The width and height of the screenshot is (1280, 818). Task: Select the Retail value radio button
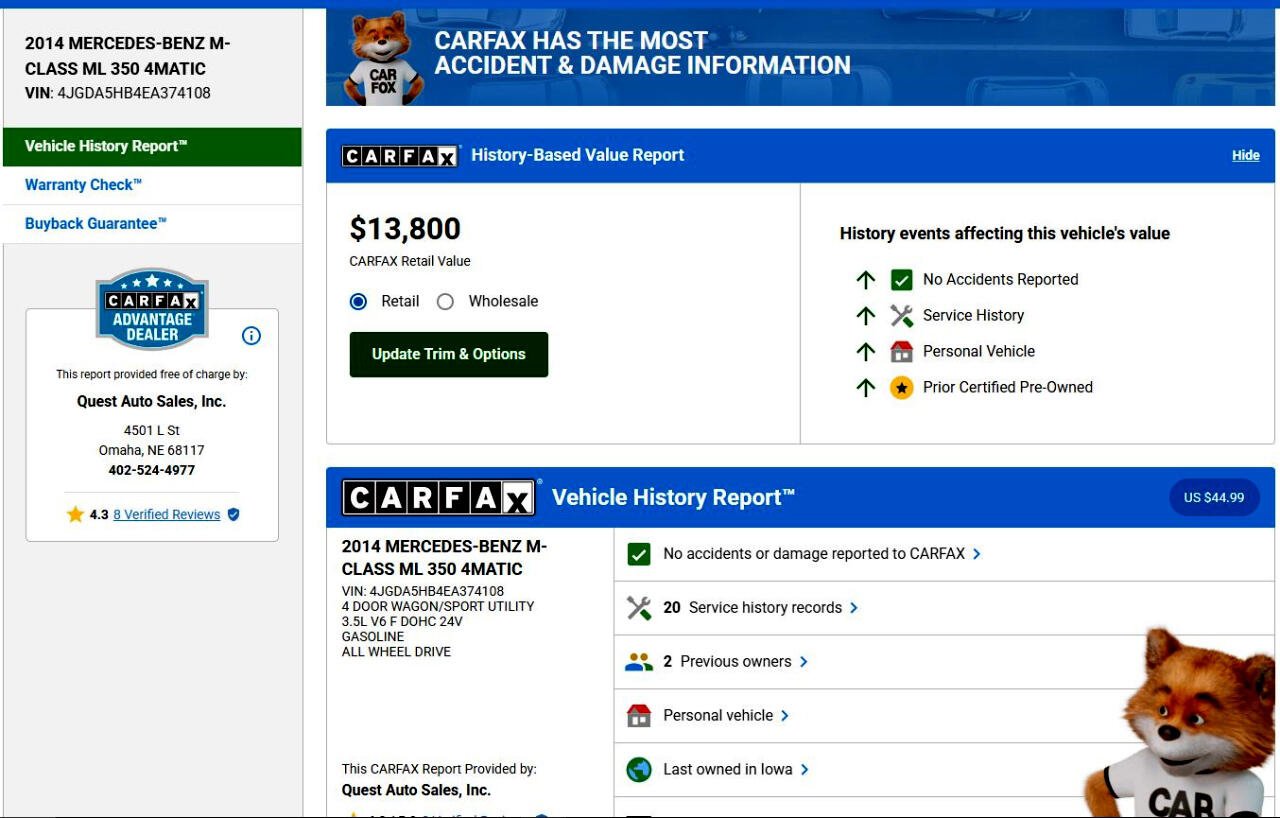(x=358, y=302)
